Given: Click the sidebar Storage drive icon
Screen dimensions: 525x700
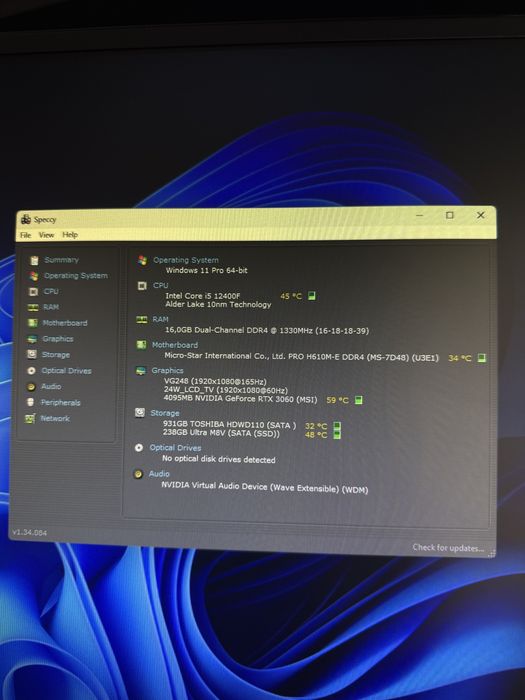Looking at the screenshot, I should (32, 354).
